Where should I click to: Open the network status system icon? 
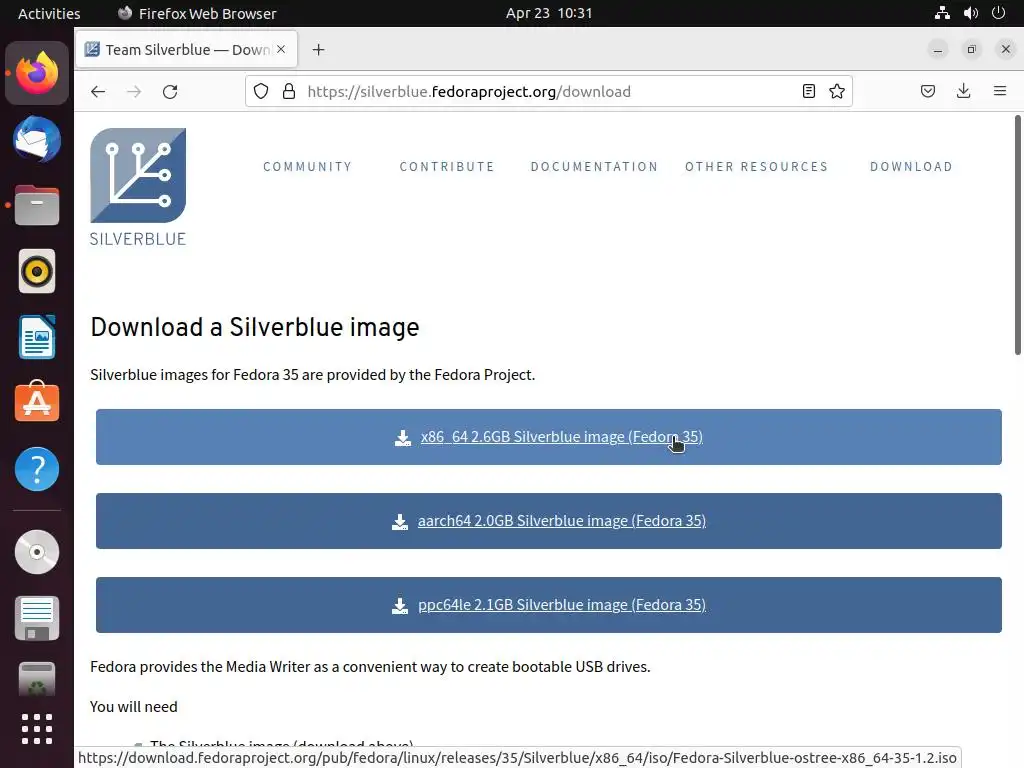(x=942, y=13)
